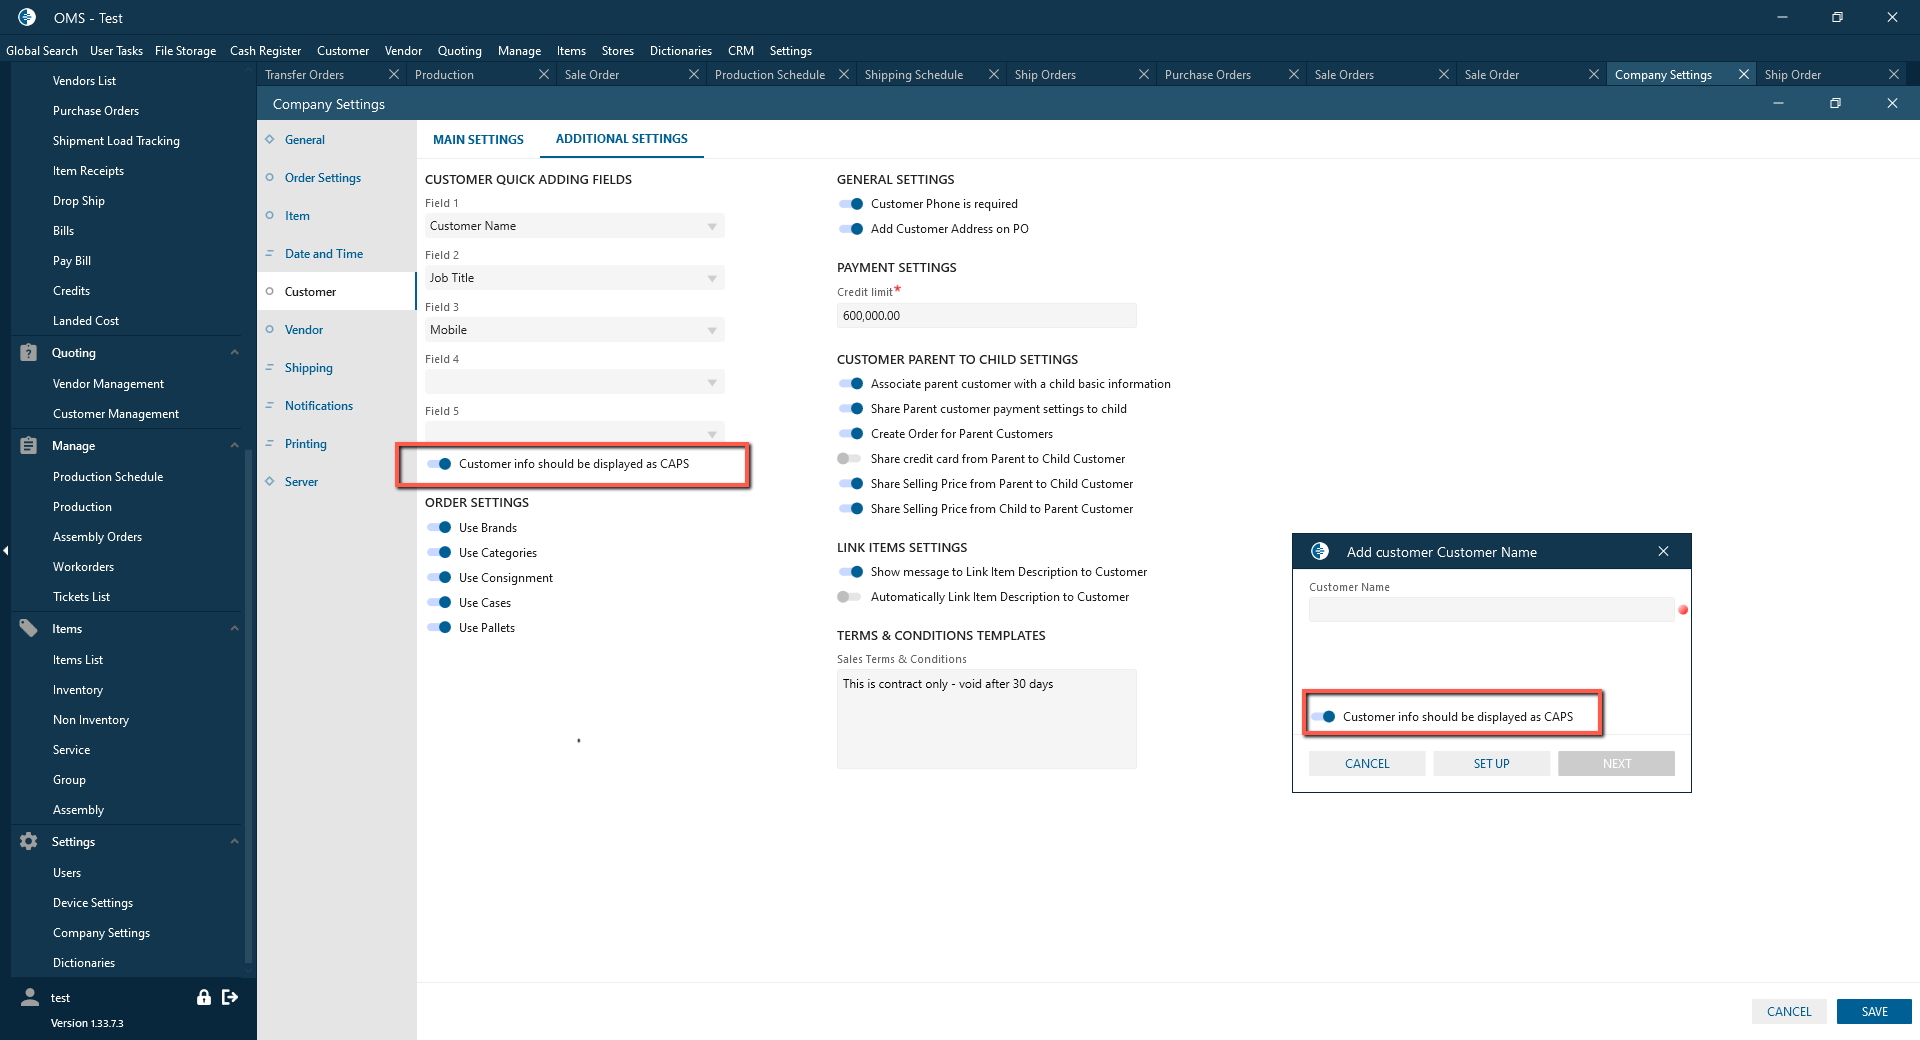Open the Field 1 Customer Name dropdown
The width and height of the screenshot is (1920, 1040).
pyautogui.click(x=574, y=226)
